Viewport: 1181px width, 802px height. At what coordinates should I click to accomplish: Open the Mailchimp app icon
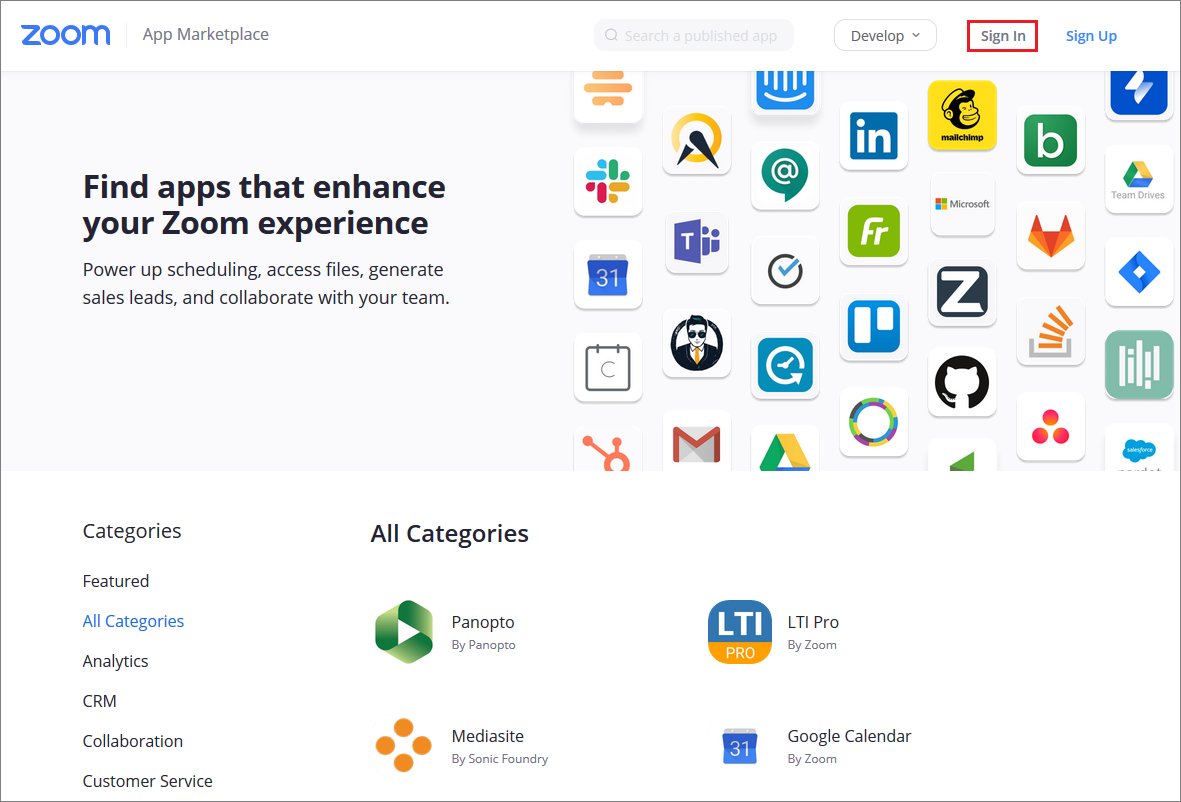(962, 115)
